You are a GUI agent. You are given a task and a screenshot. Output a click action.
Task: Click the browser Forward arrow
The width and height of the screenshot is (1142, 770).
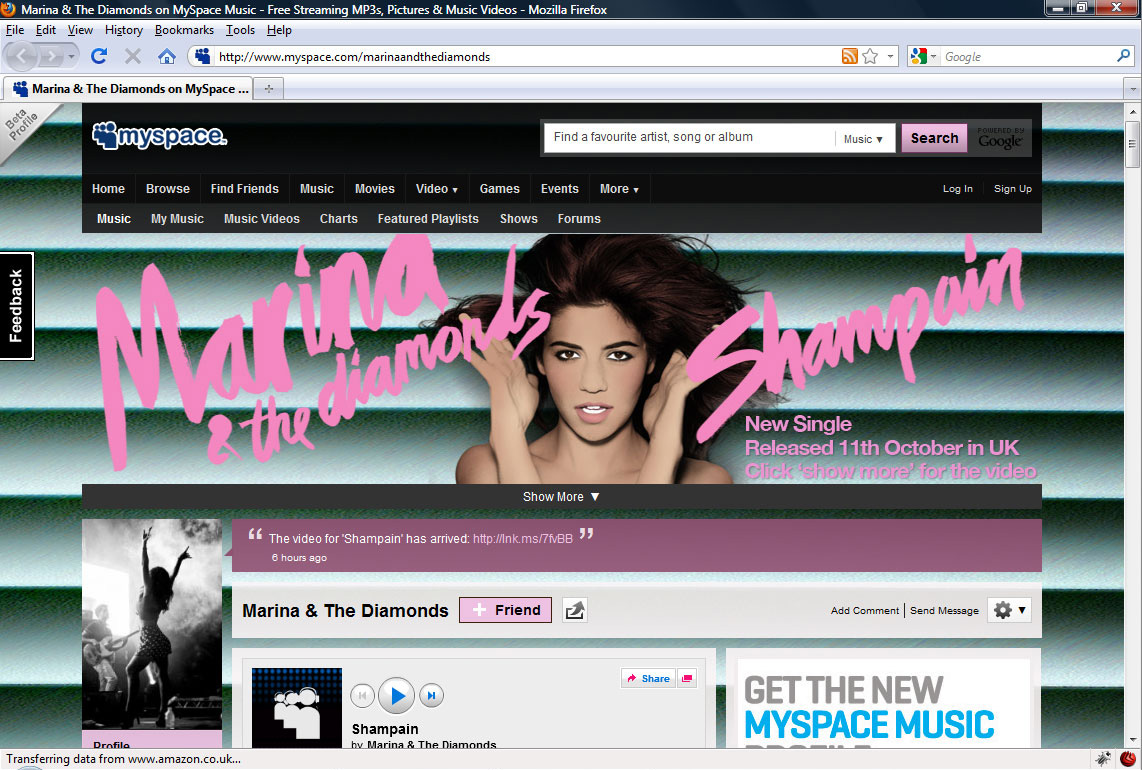51,56
